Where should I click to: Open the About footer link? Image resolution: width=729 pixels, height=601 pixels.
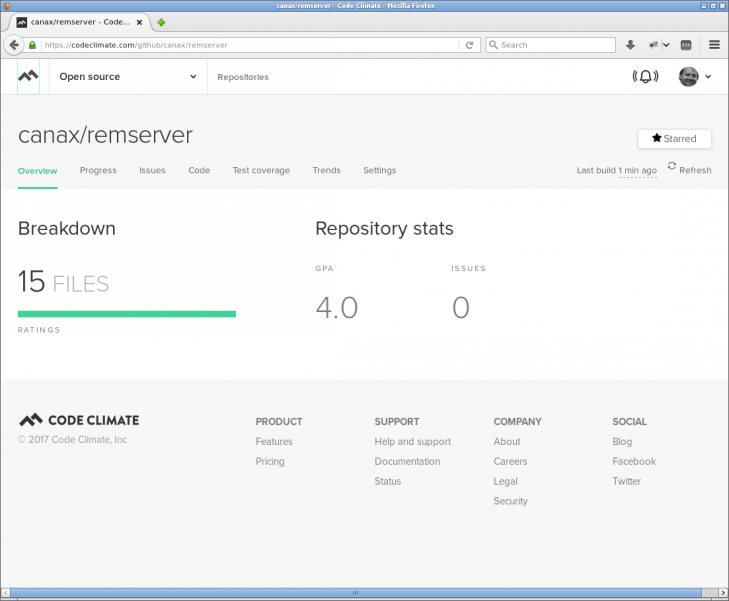coord(507,442)
